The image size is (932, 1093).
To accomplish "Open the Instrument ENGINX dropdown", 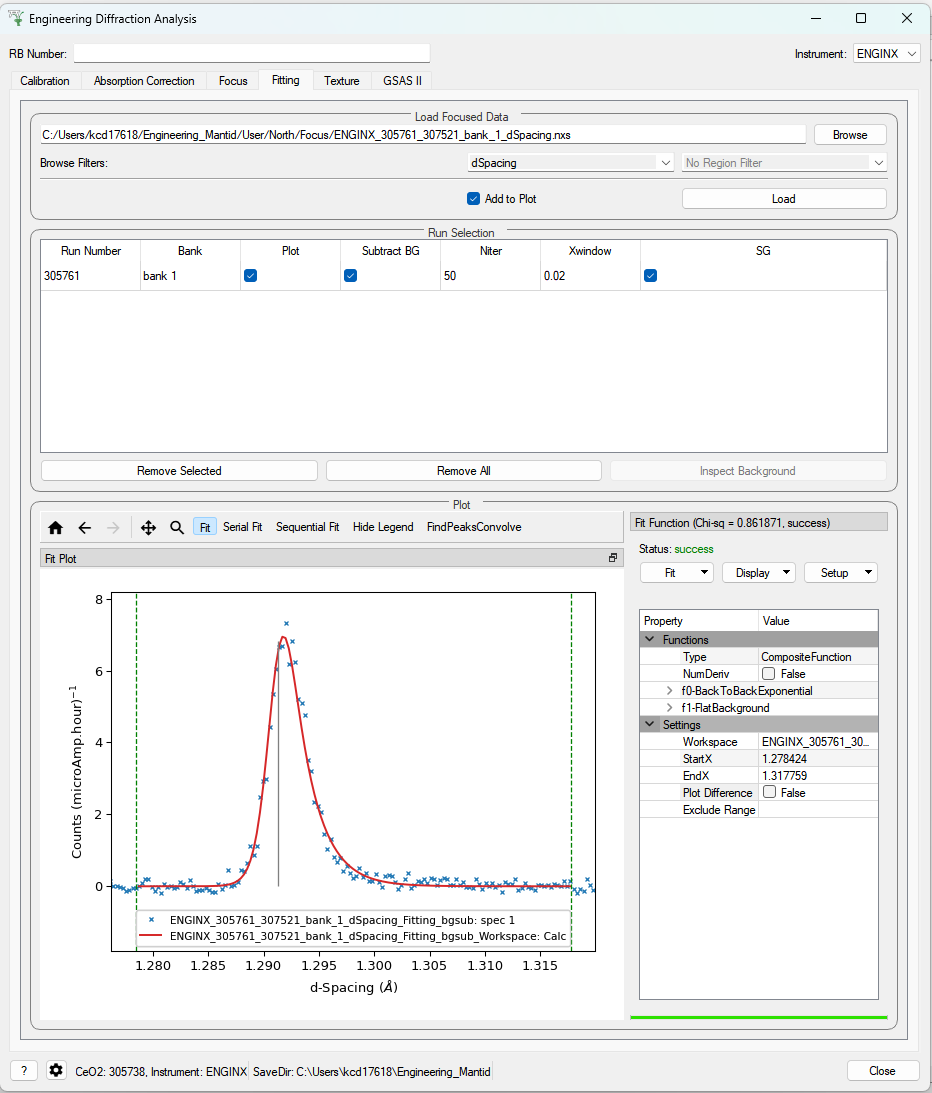I will [886, 54].
